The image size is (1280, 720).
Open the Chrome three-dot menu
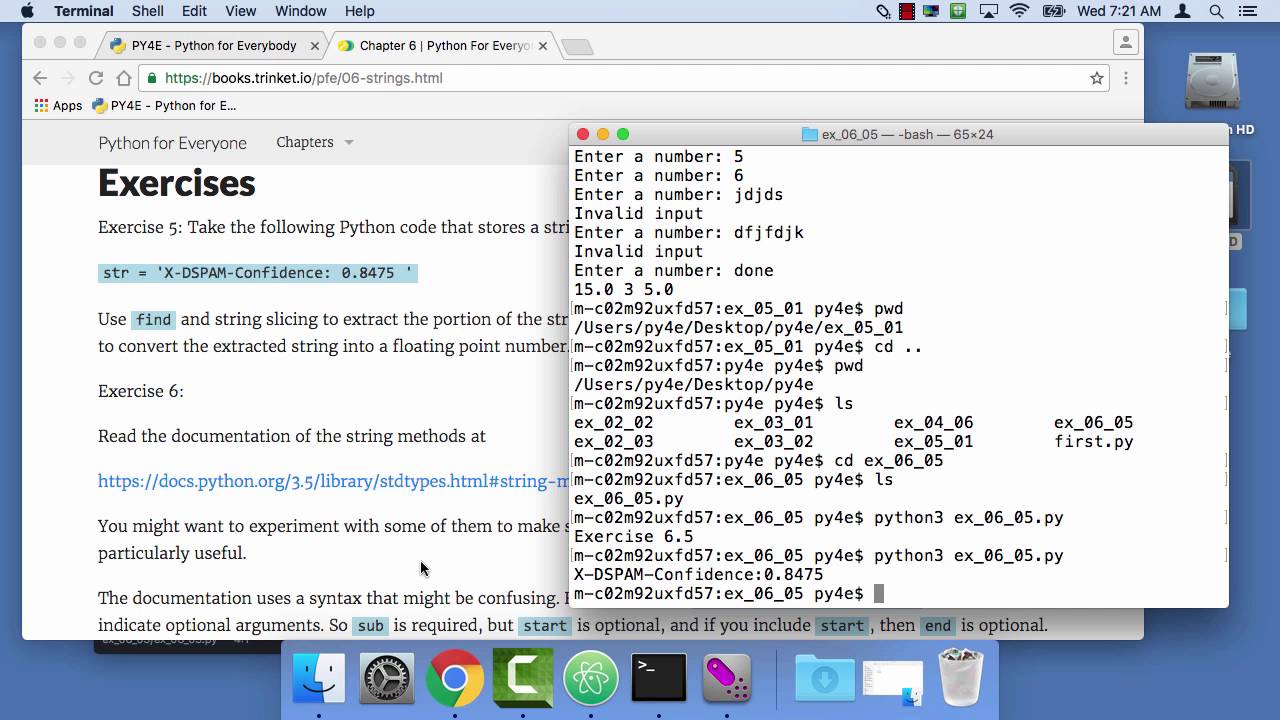tap(1126, 78)
